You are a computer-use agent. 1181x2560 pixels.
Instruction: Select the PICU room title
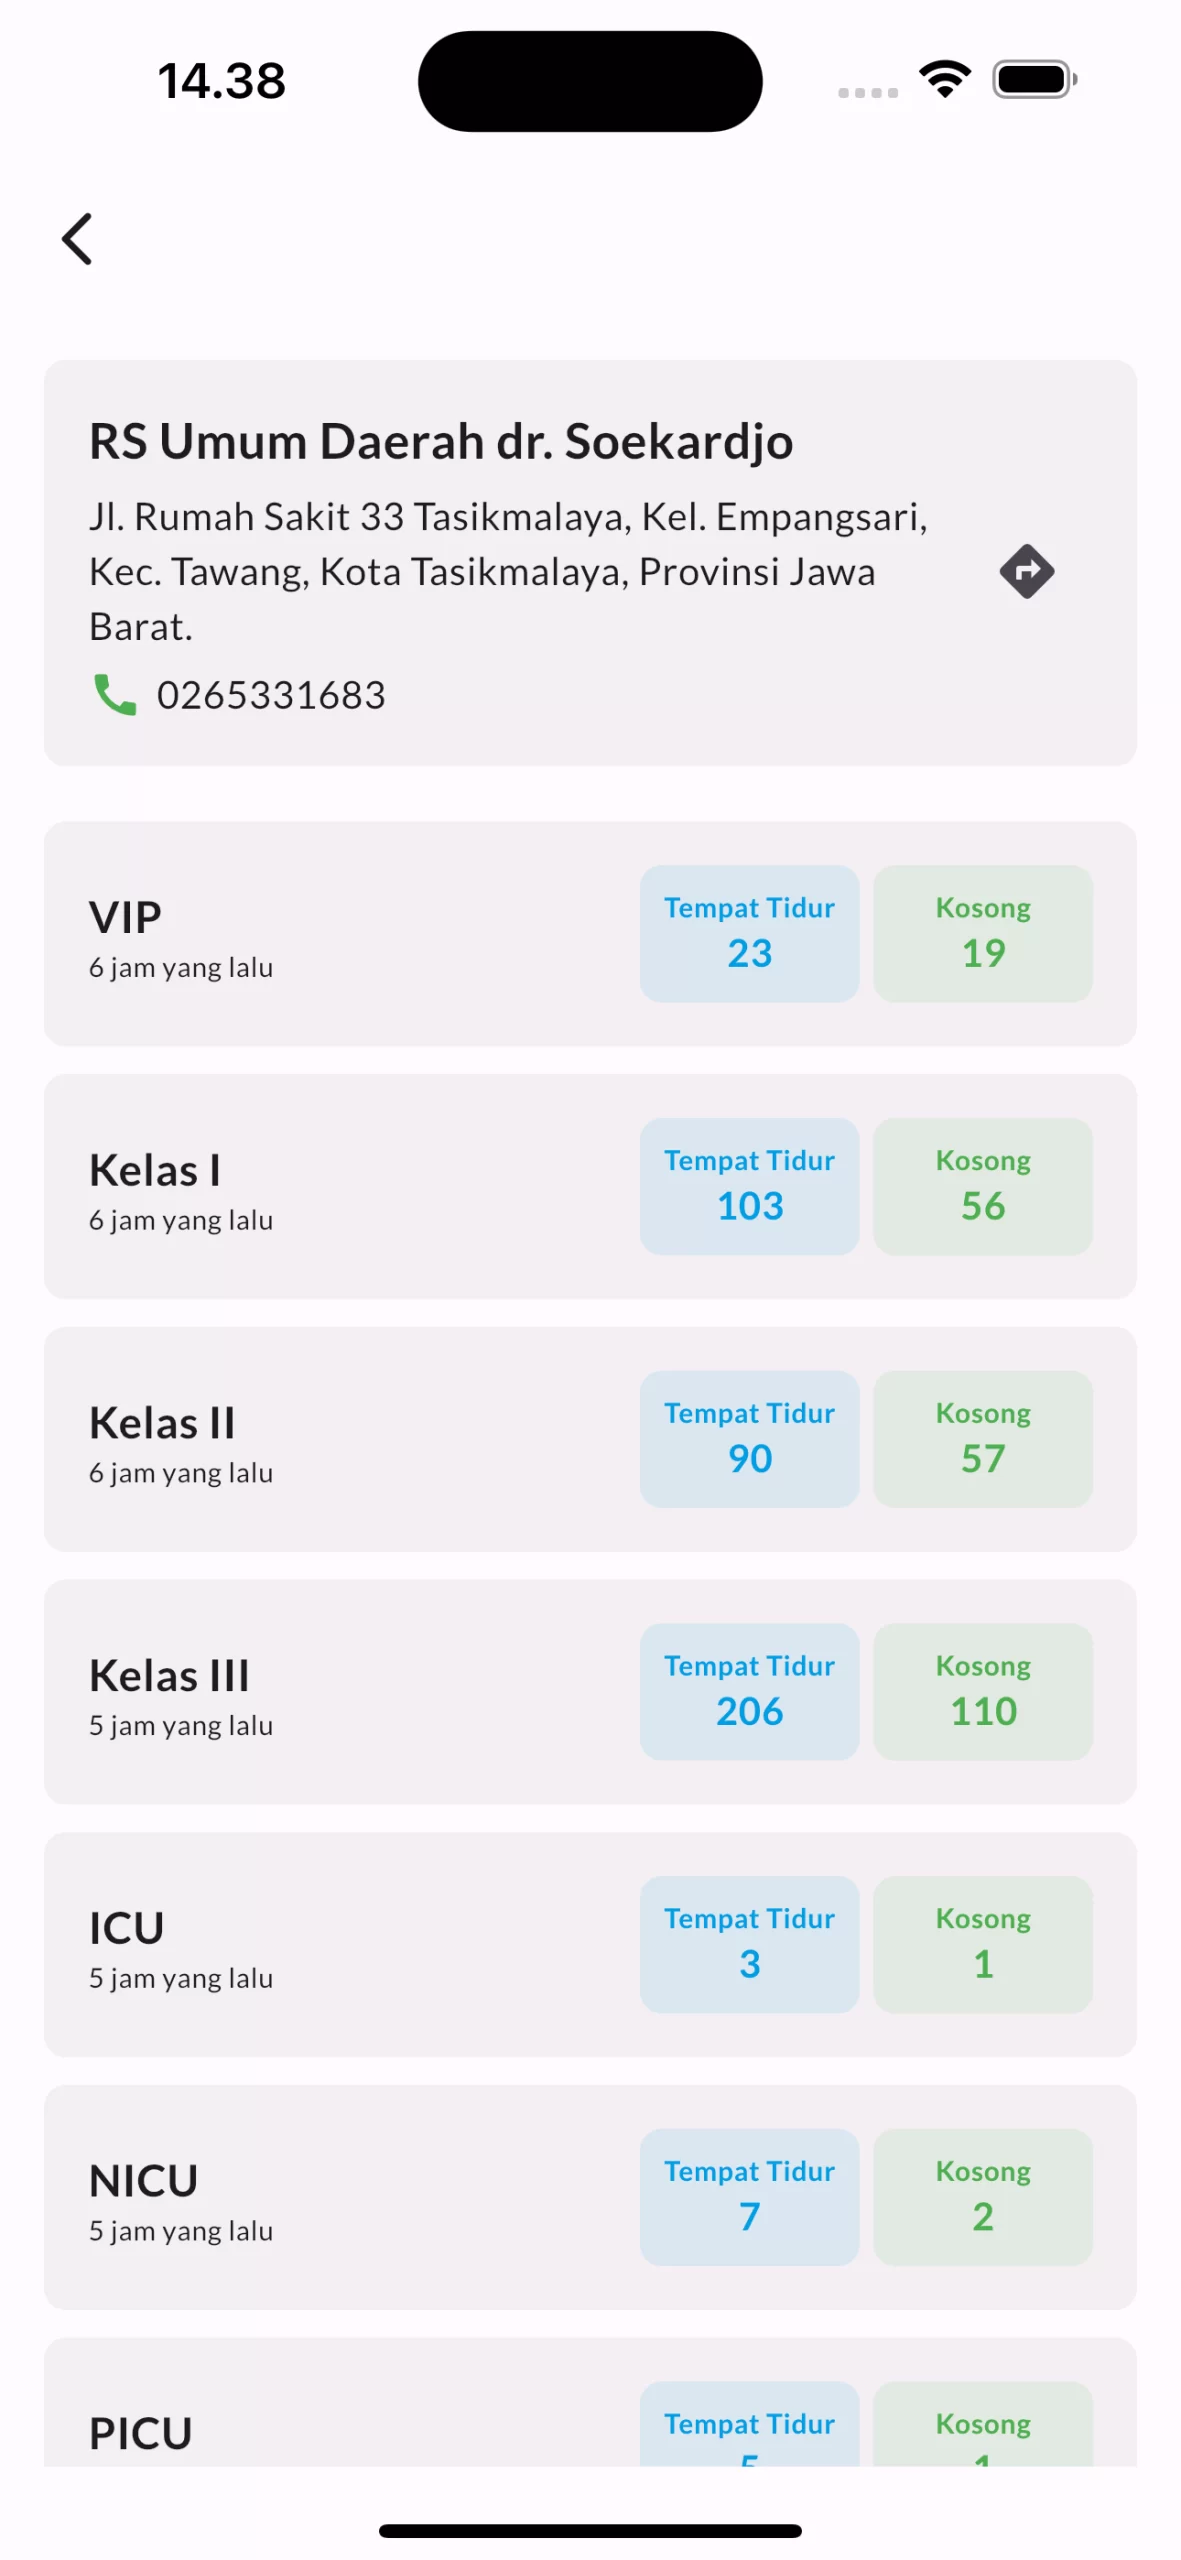141,2433
